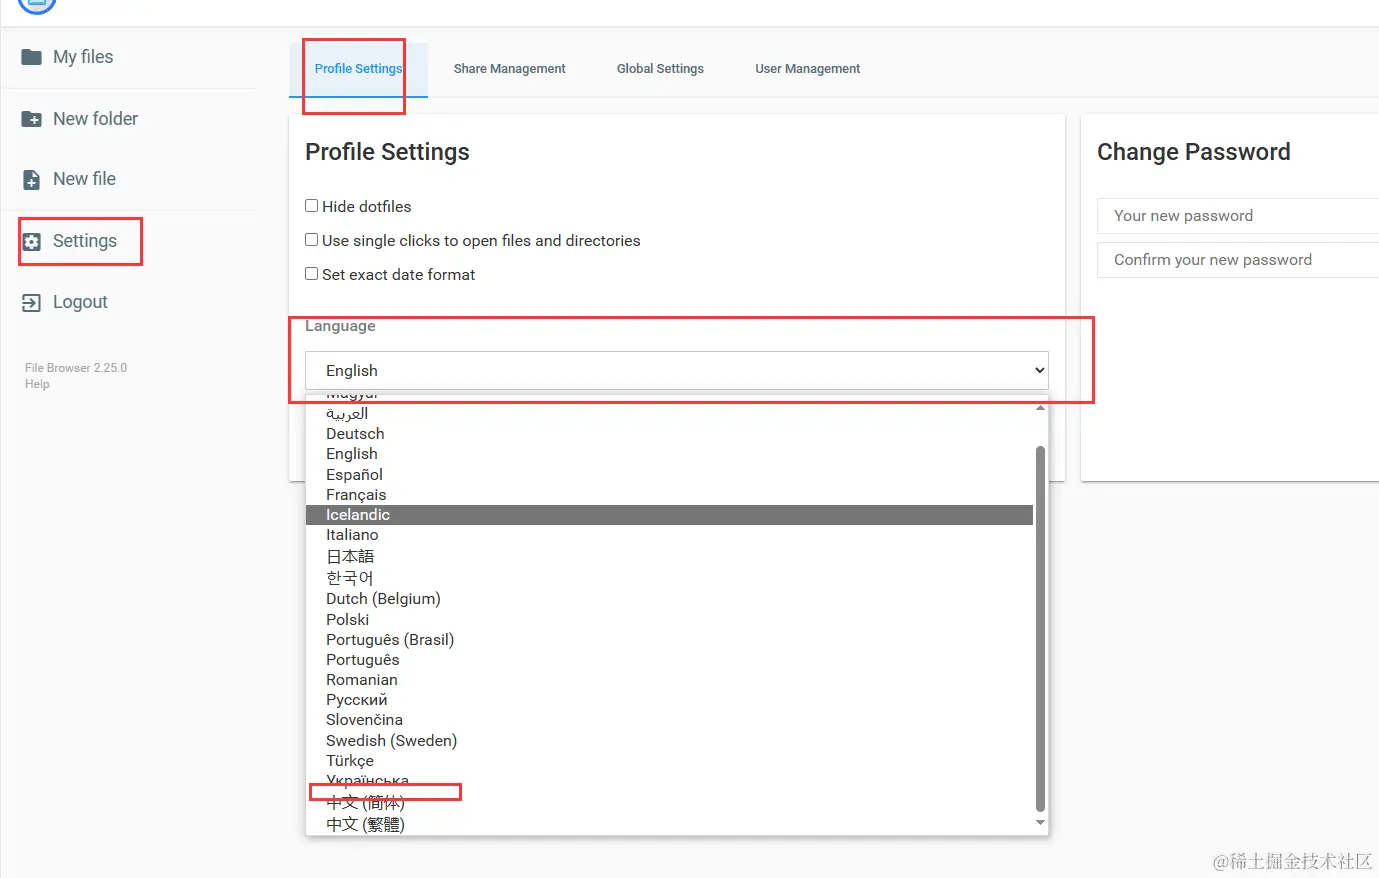The height and width of the screenshot is (878, 1379).
Task: Open the File Browser 2.25.0 version link
Action: [76, 368]
